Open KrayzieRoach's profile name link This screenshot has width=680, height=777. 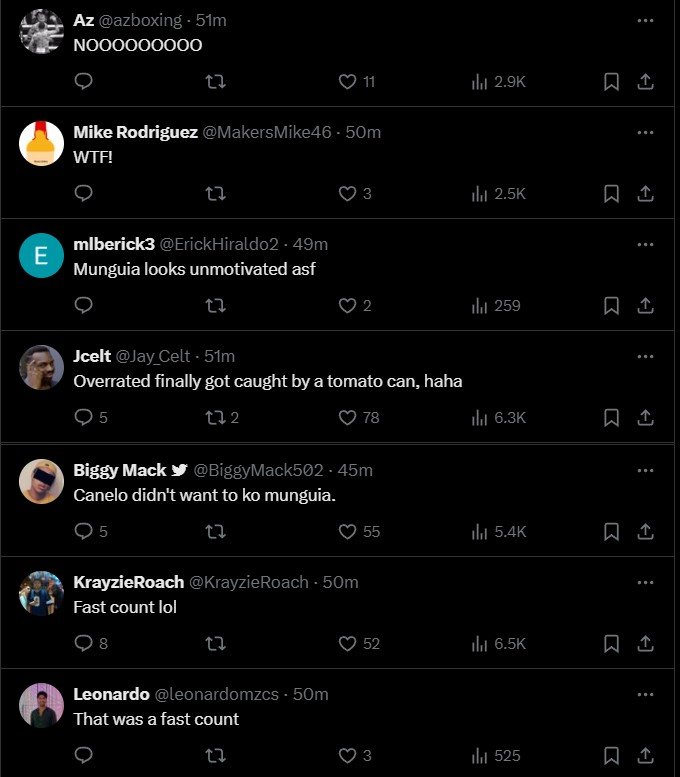[129, 582]
